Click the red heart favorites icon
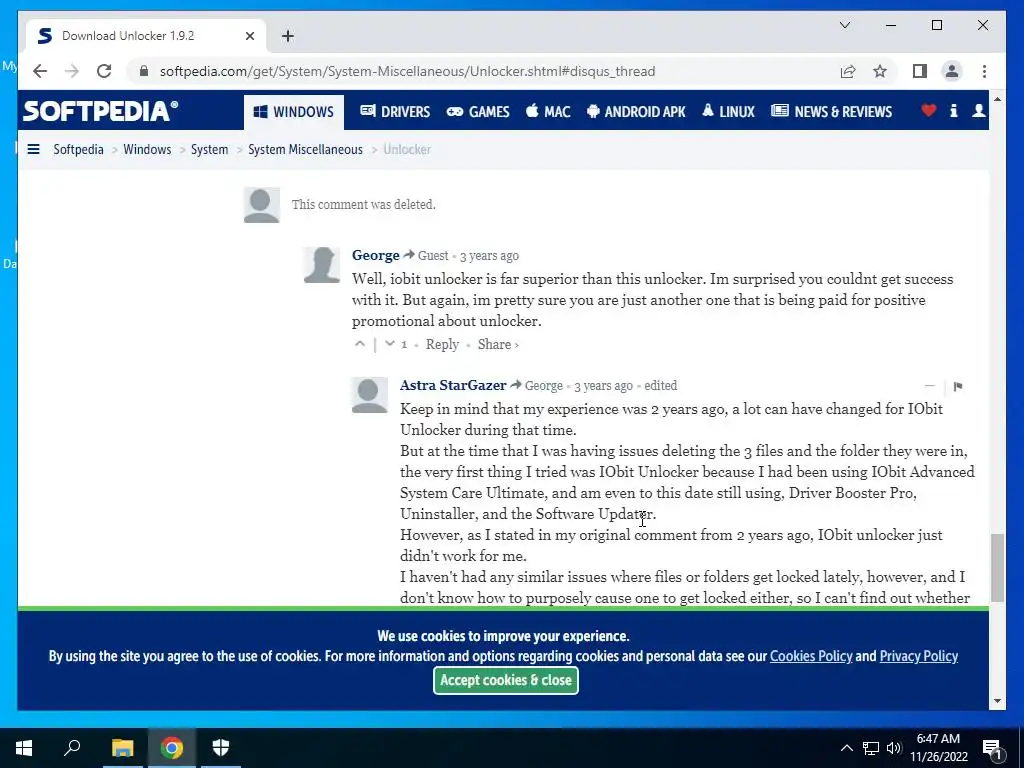 [x=929, y=111]
